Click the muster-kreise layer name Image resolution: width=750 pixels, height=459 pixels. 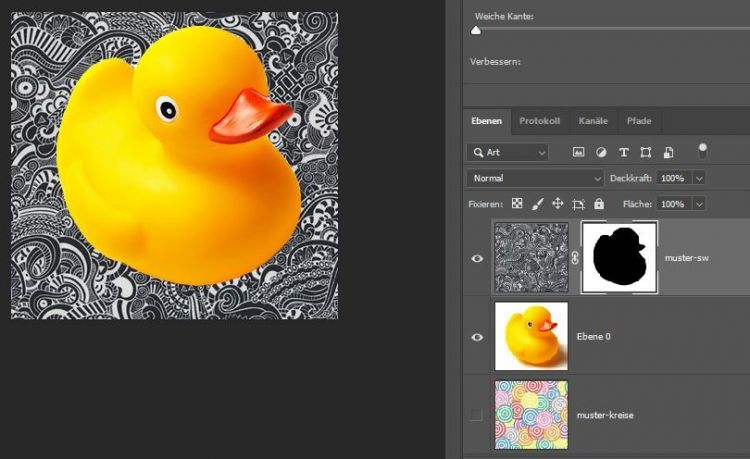pyautogui.click(x=605, y=415)
